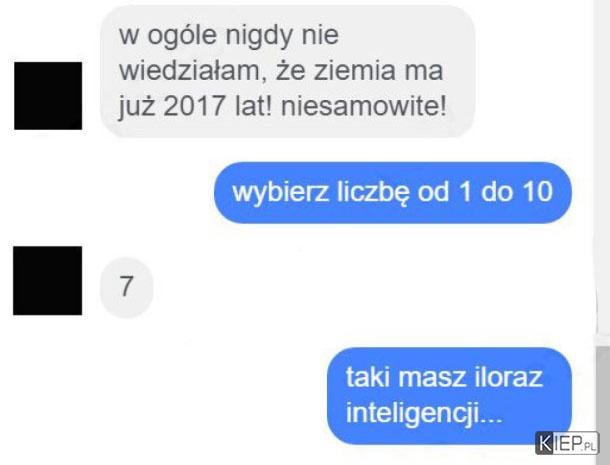Select the gray message starting "w ogóle nigdy nie"
This screenshot has height=465, width=610.
(x=287, y=72)
